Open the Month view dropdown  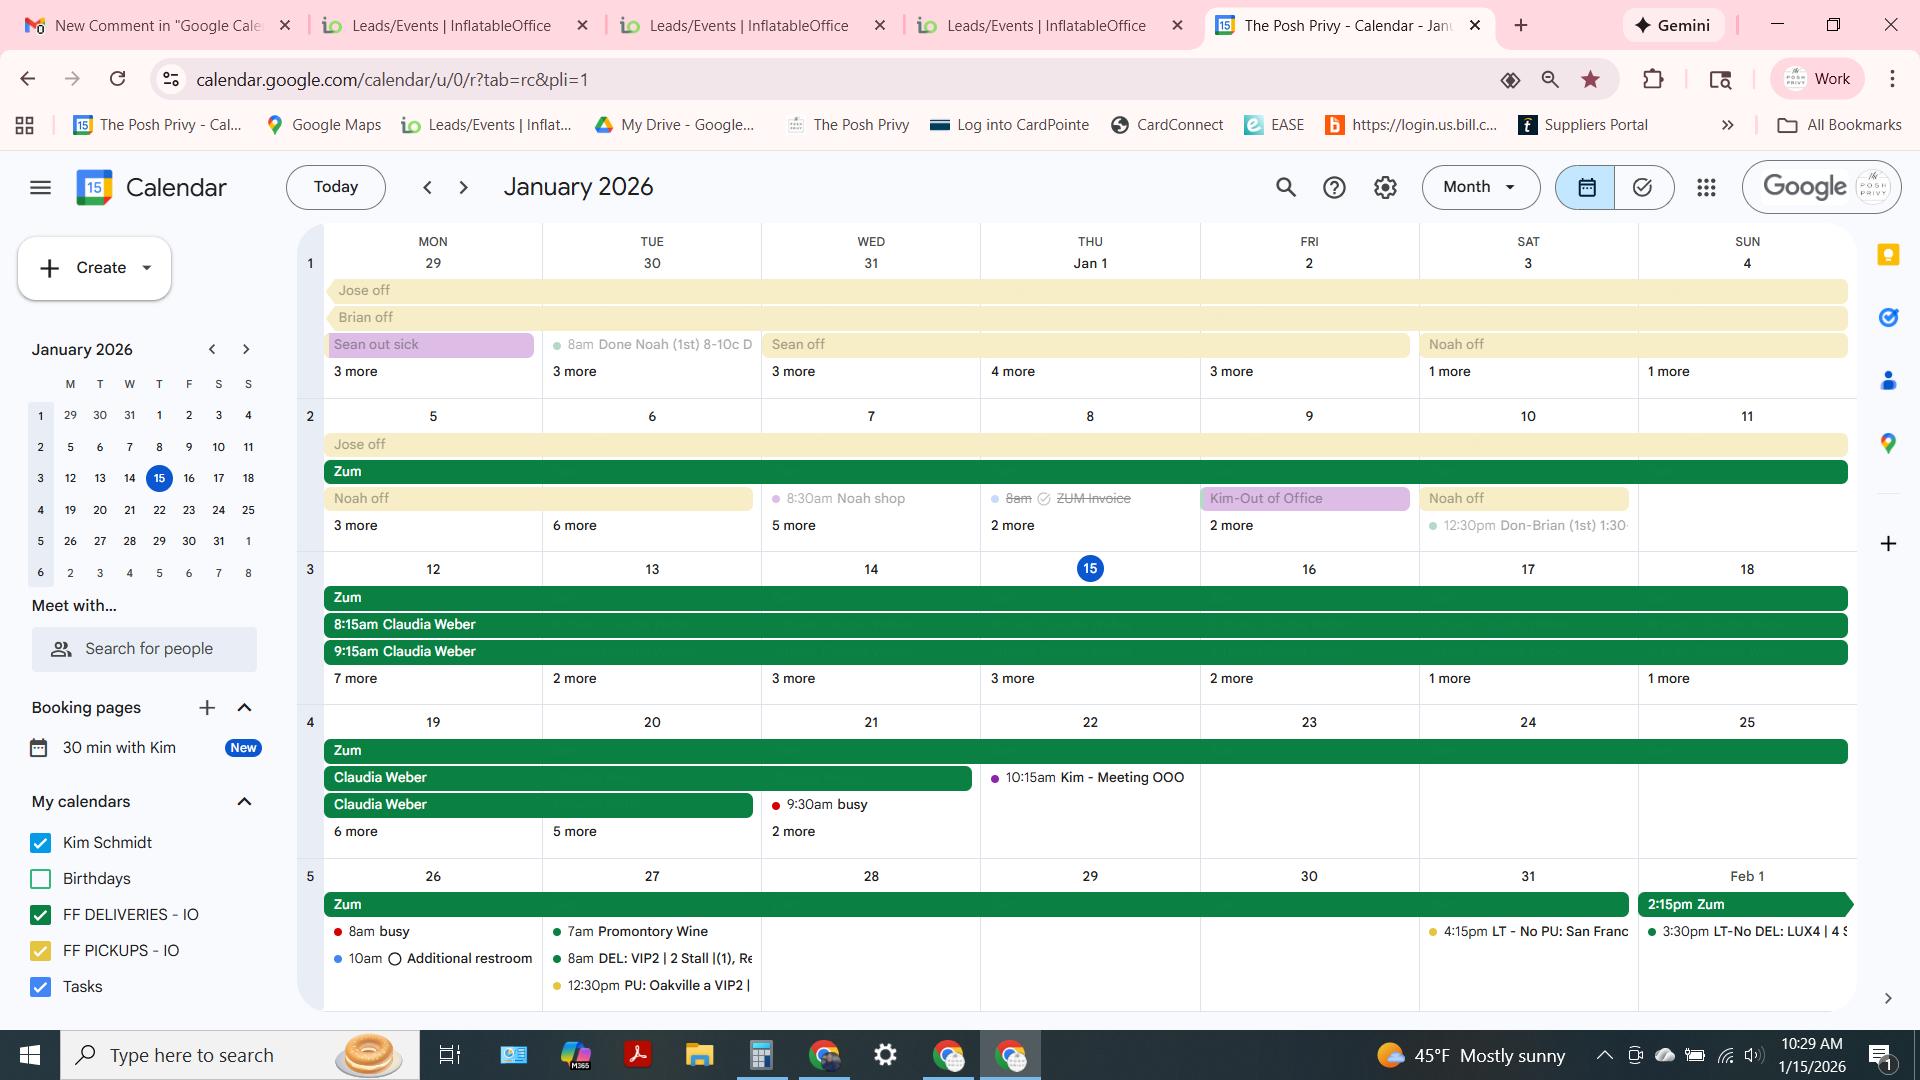click(1480, 187)
